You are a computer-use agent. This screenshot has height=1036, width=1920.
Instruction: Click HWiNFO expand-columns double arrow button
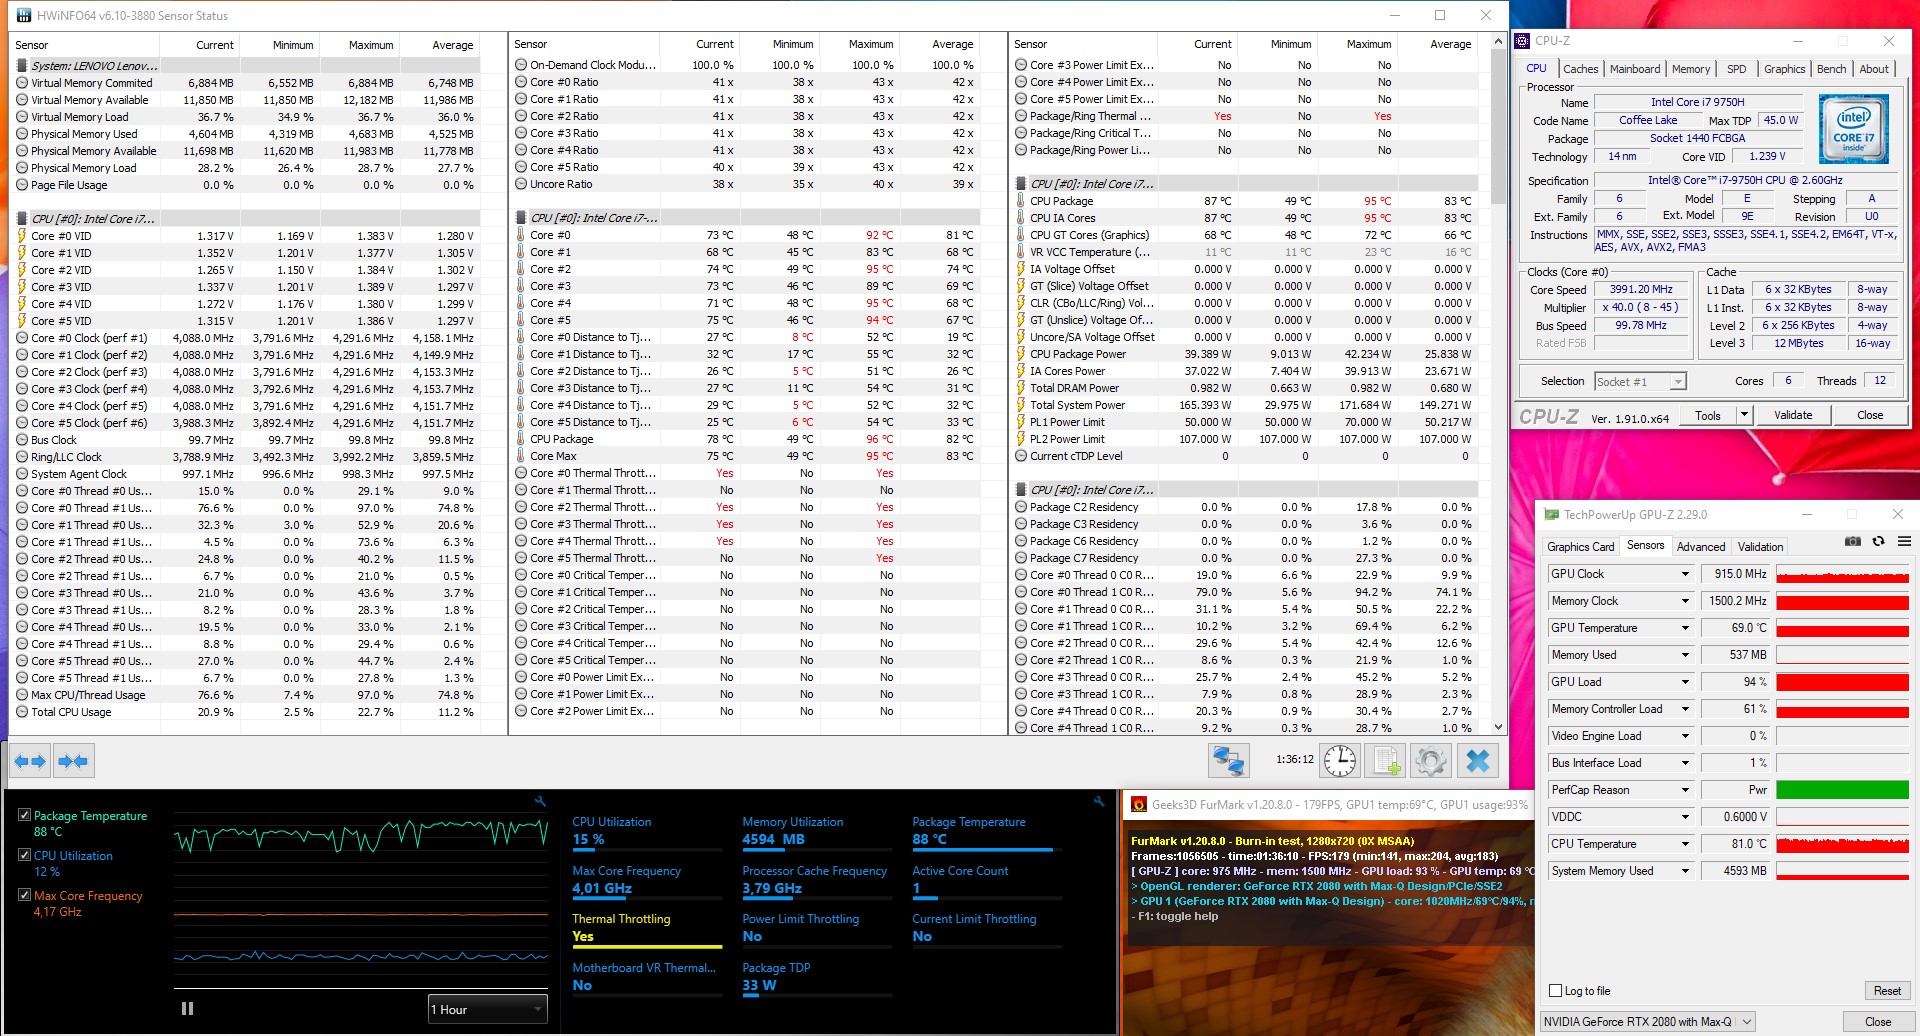(x=30, y=762)
